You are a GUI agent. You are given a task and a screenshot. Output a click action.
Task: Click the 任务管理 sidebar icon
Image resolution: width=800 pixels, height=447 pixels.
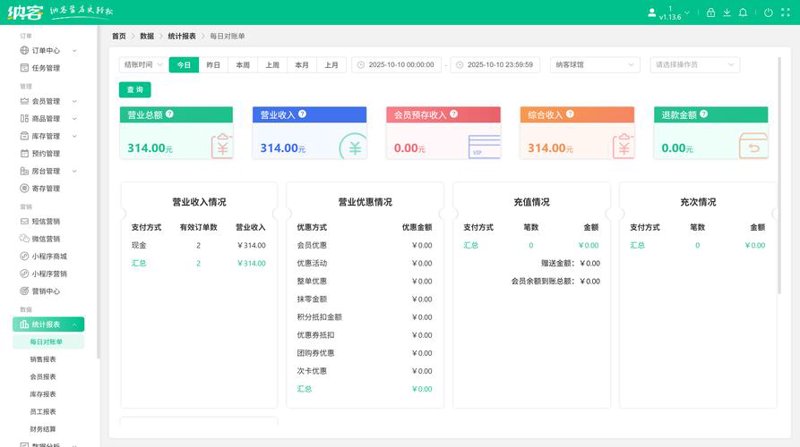24,67
